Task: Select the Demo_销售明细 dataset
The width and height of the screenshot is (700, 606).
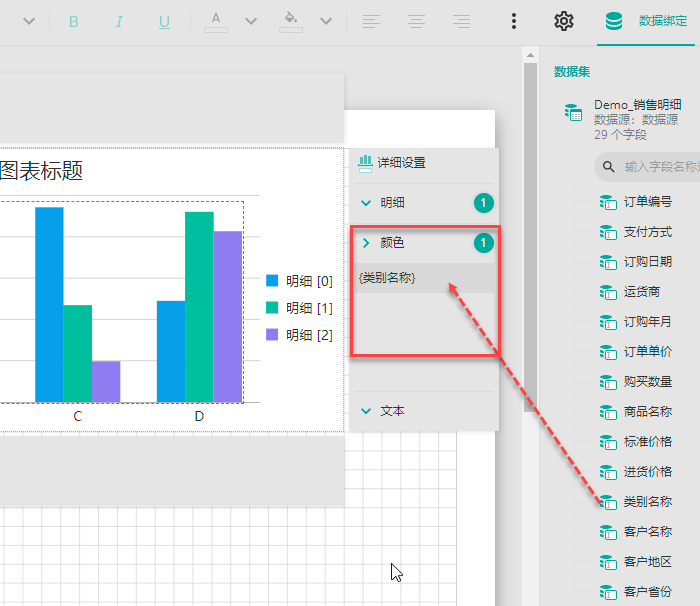Action: [637, 104]
